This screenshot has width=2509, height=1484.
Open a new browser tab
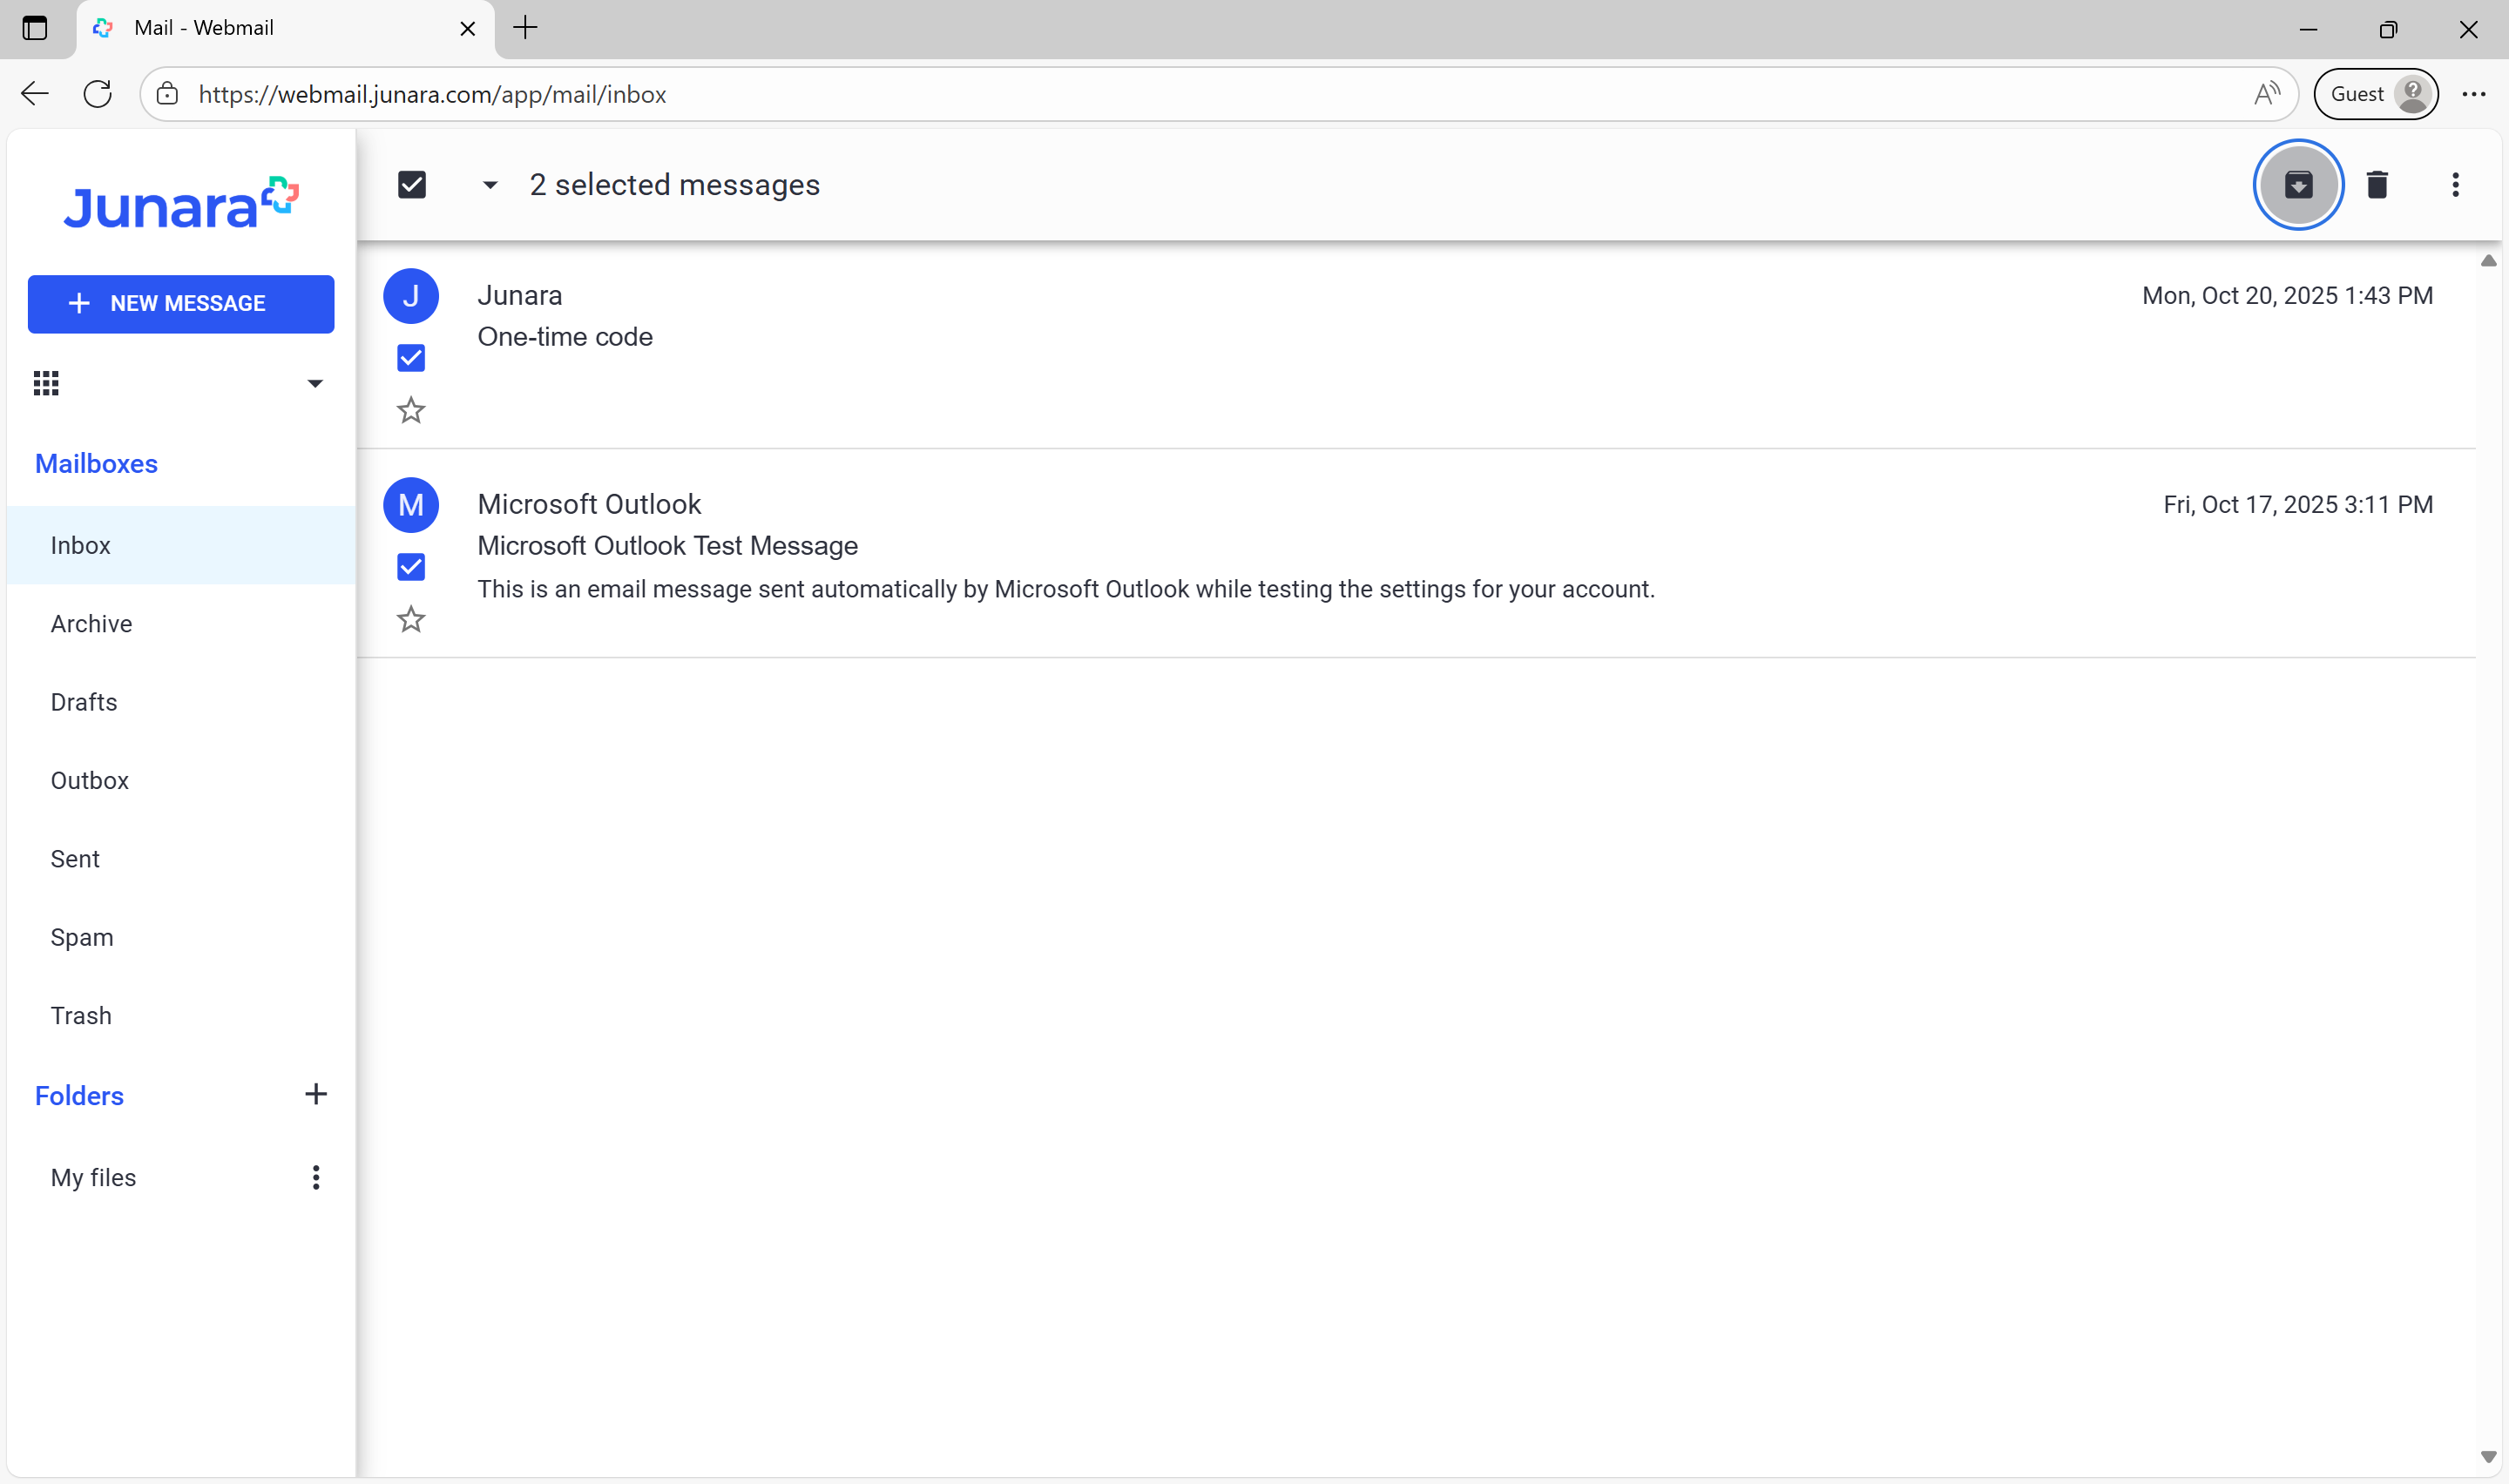point(525,28)
